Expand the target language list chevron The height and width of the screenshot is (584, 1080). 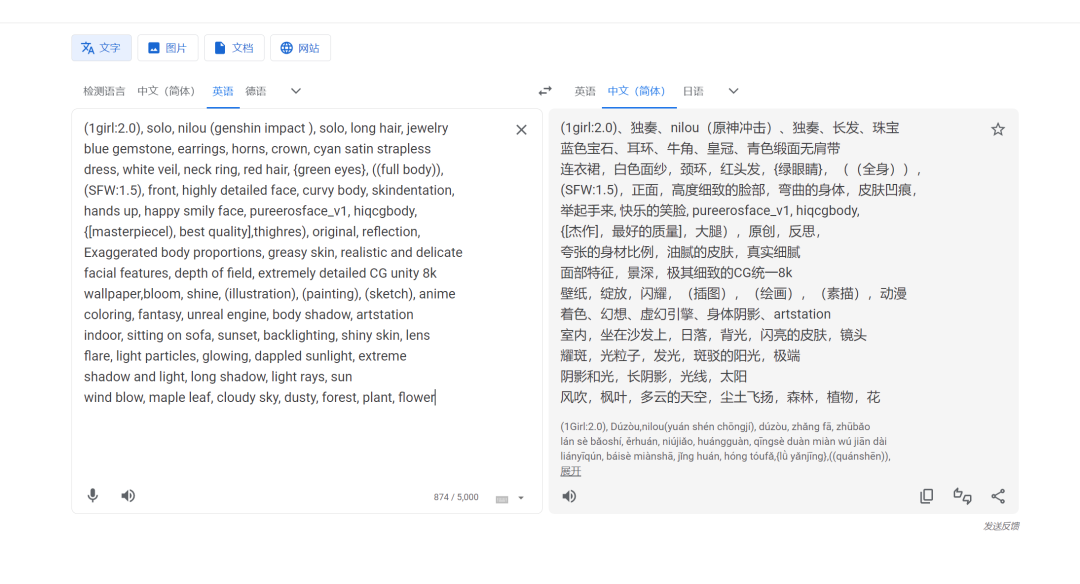tap(734, 91)
